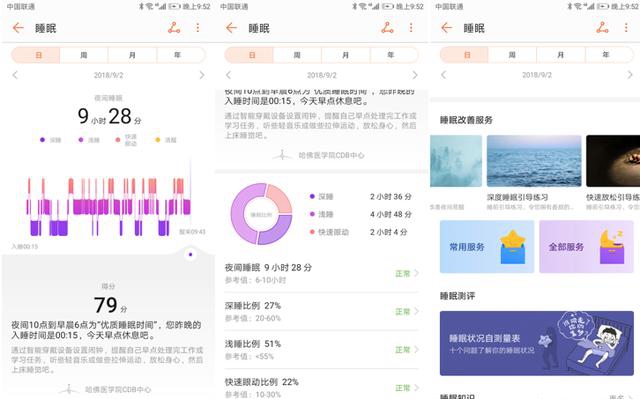Open the share icon in the middle sleep screen
Image resolution: width=640 pixels, height=399 pixels.
tap(387, 28)
